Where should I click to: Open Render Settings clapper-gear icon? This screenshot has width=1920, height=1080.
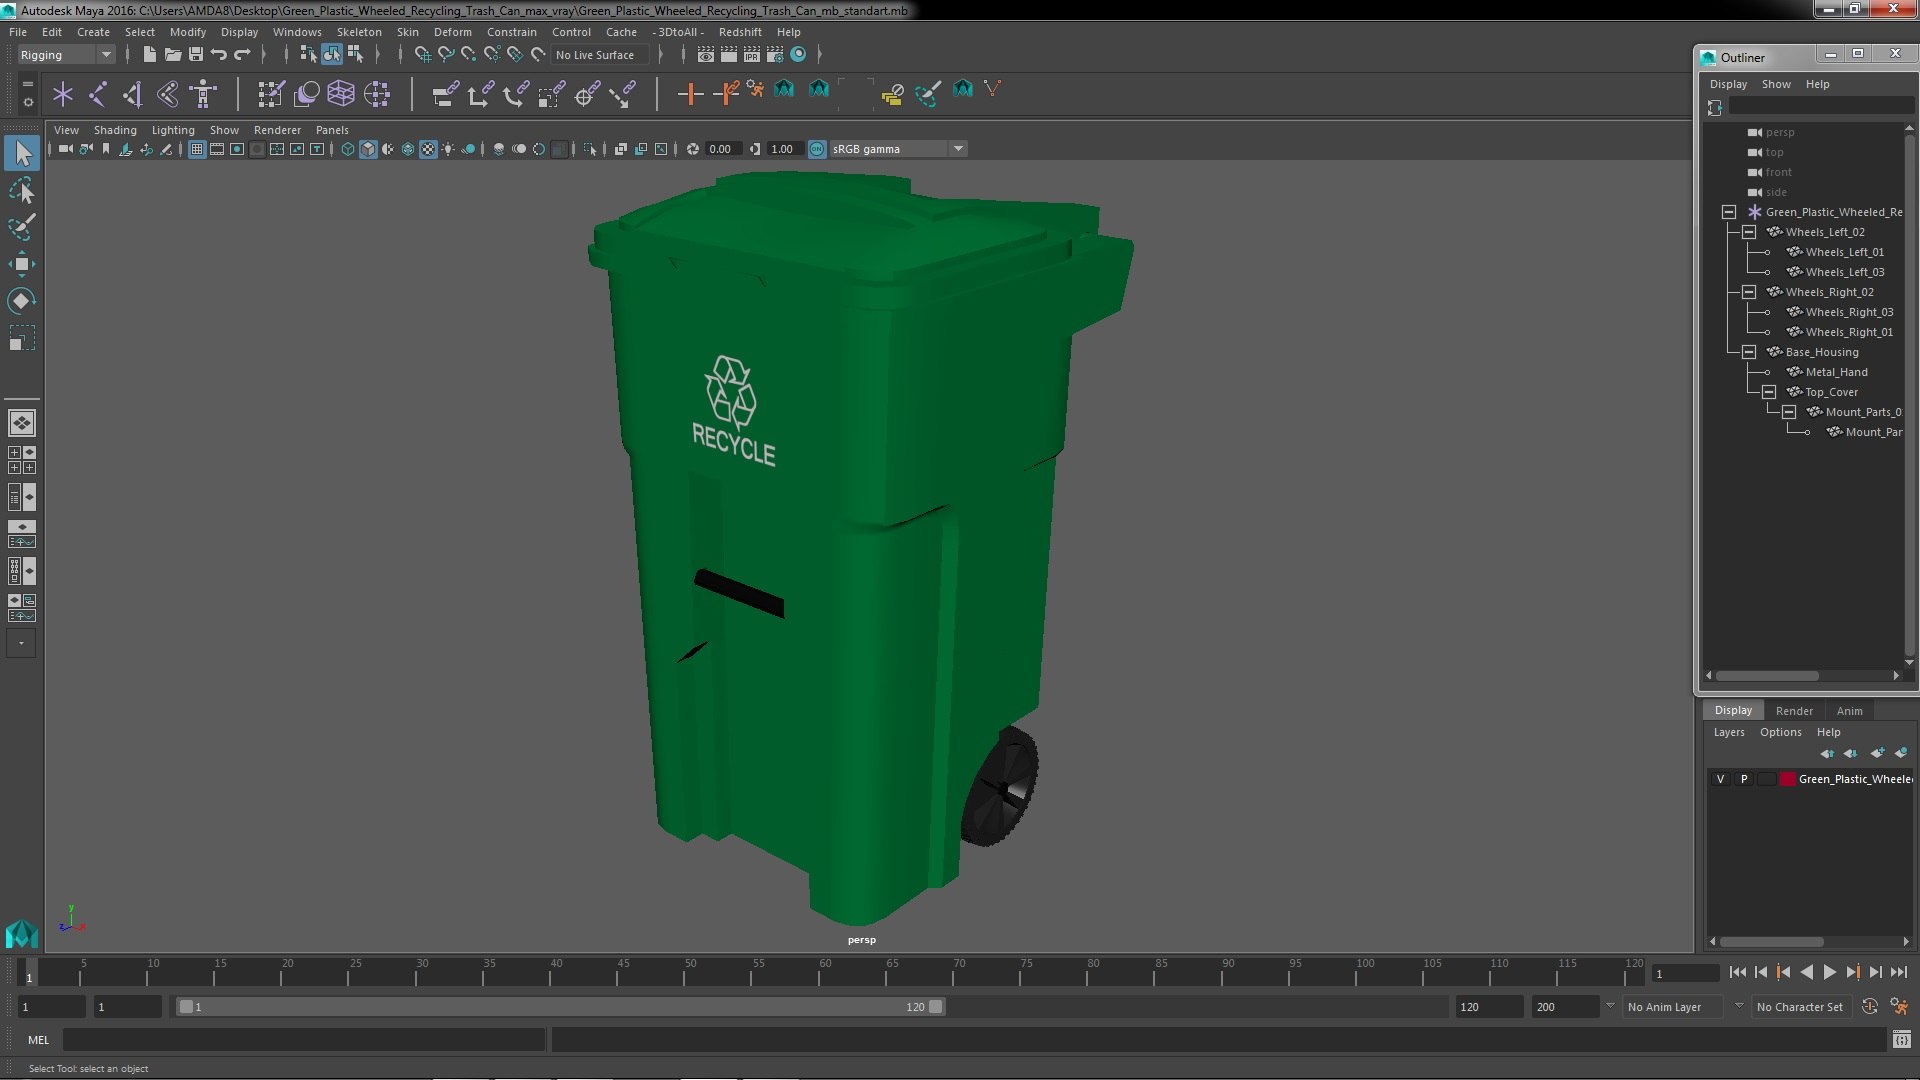pos(775,54)
